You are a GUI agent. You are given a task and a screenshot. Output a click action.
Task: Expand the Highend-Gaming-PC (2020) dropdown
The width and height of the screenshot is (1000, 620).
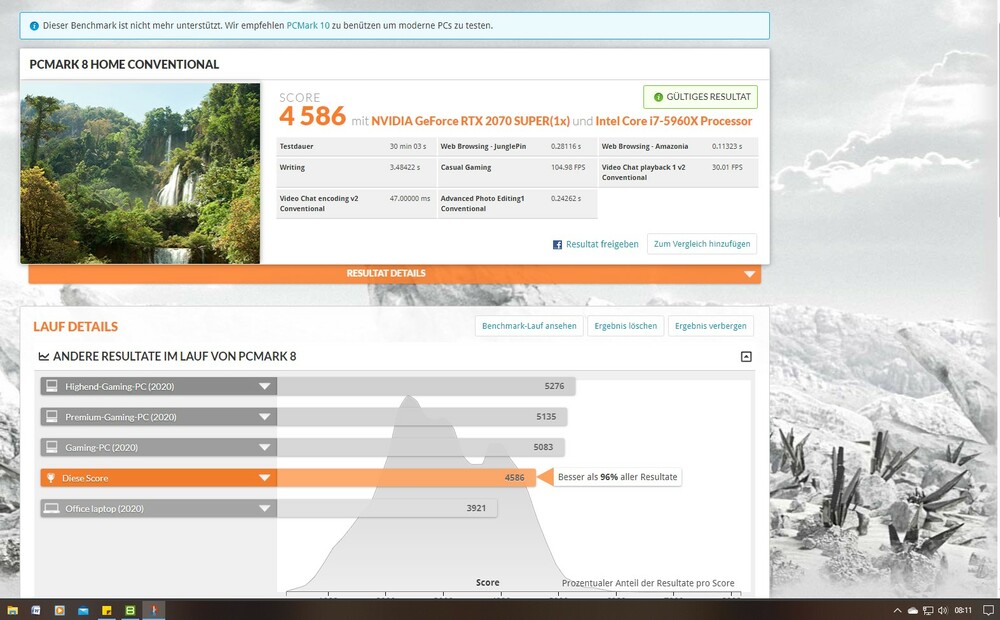(264, 387)
